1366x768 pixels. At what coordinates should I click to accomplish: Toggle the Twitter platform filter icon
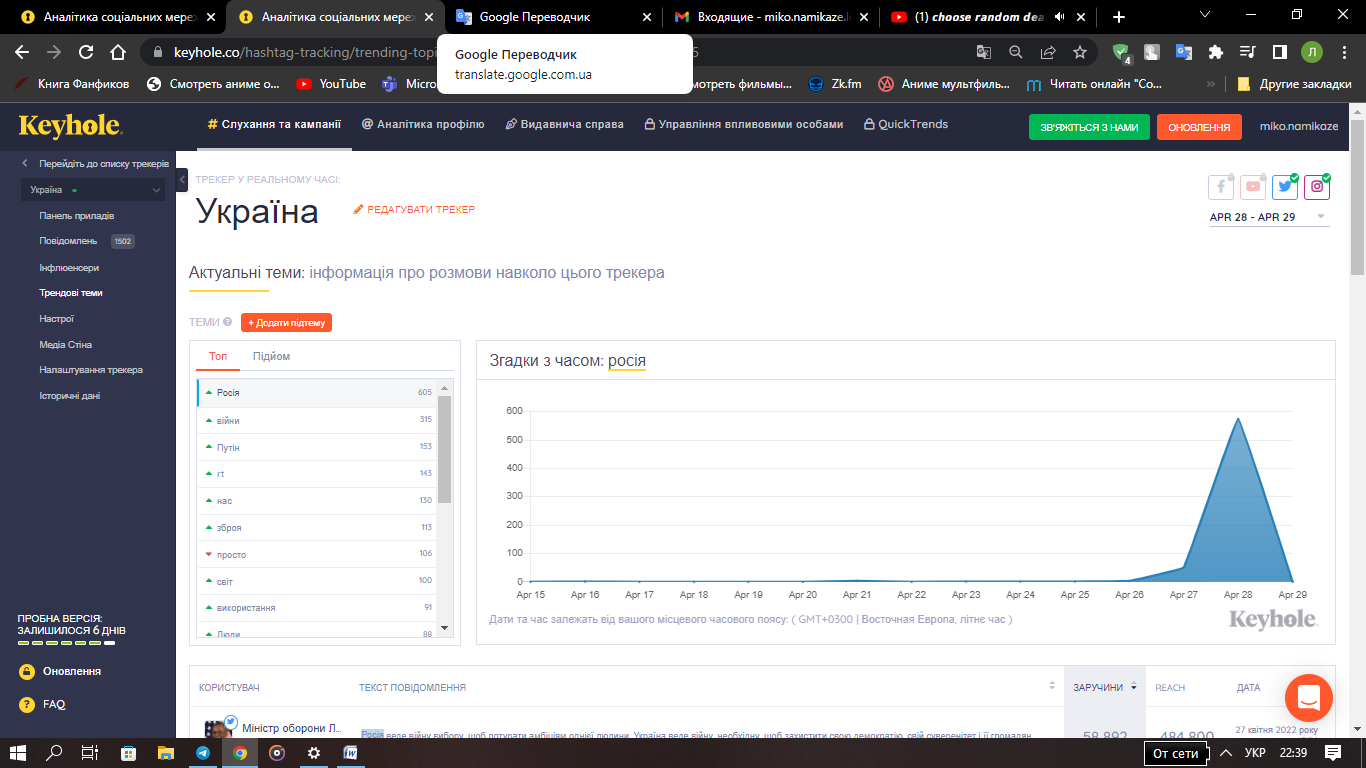click(1285, 187)
